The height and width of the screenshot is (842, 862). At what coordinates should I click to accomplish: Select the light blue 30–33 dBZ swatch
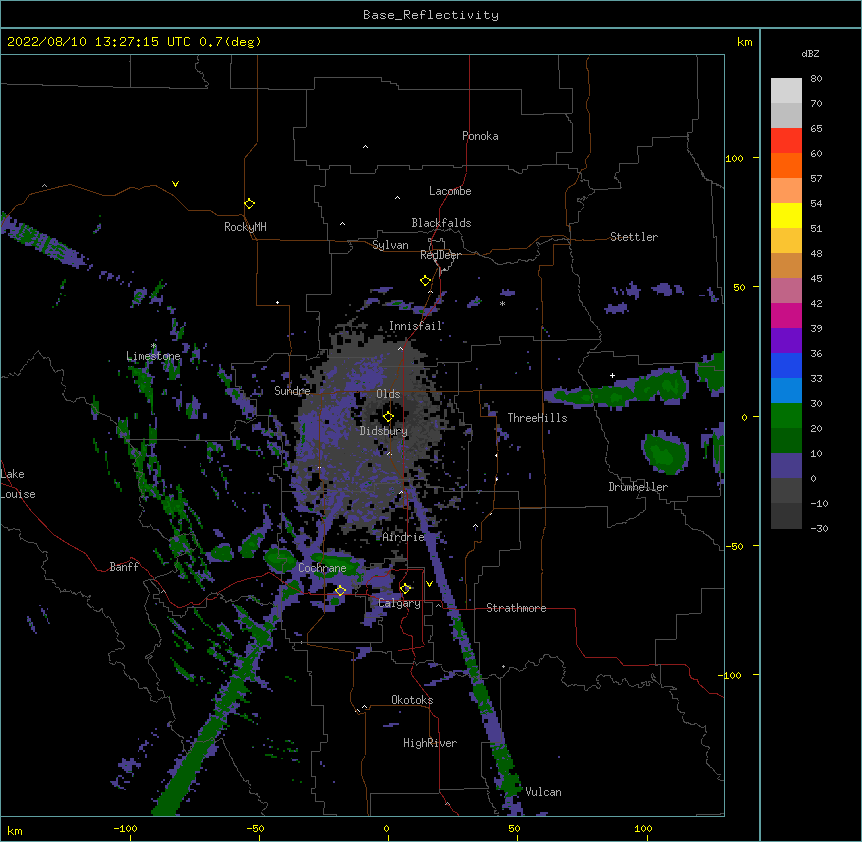point(786,391)
